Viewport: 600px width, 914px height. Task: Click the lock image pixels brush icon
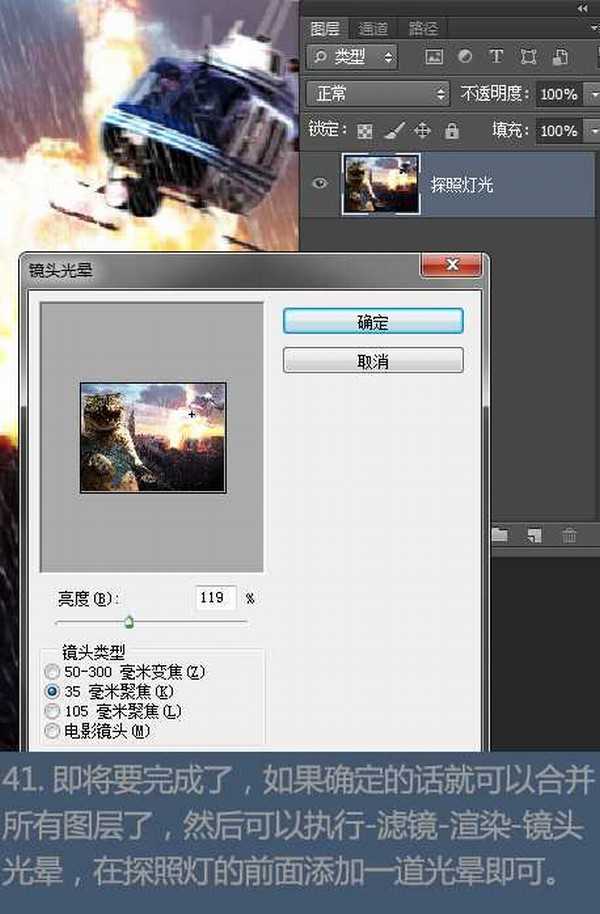click(x=393, y=131)
